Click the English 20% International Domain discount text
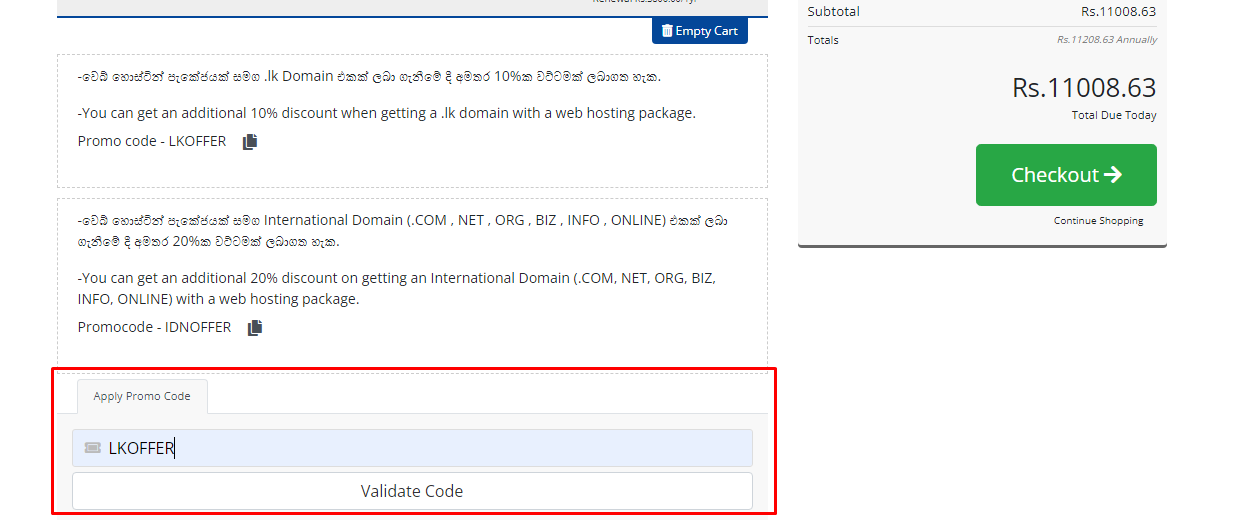 point(396,288)
